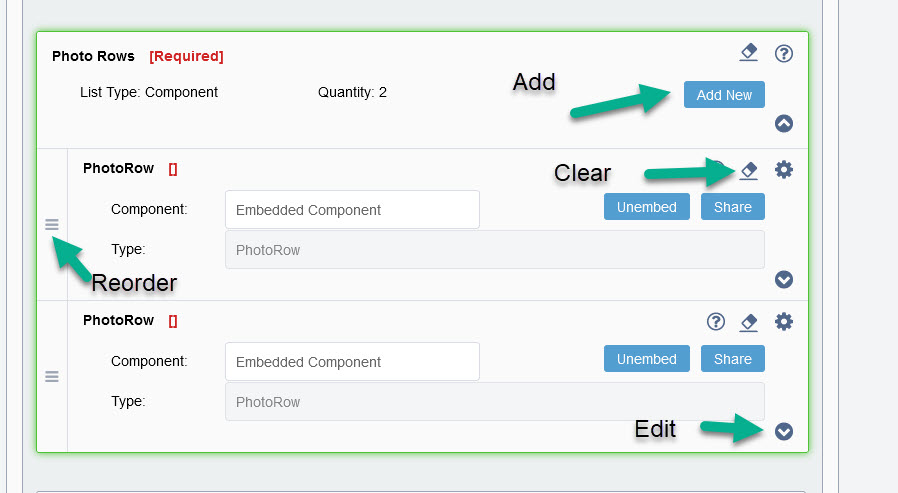898x493 pixels.
Task: Unembed the second PhotoRow component
Action: point(647,358)
